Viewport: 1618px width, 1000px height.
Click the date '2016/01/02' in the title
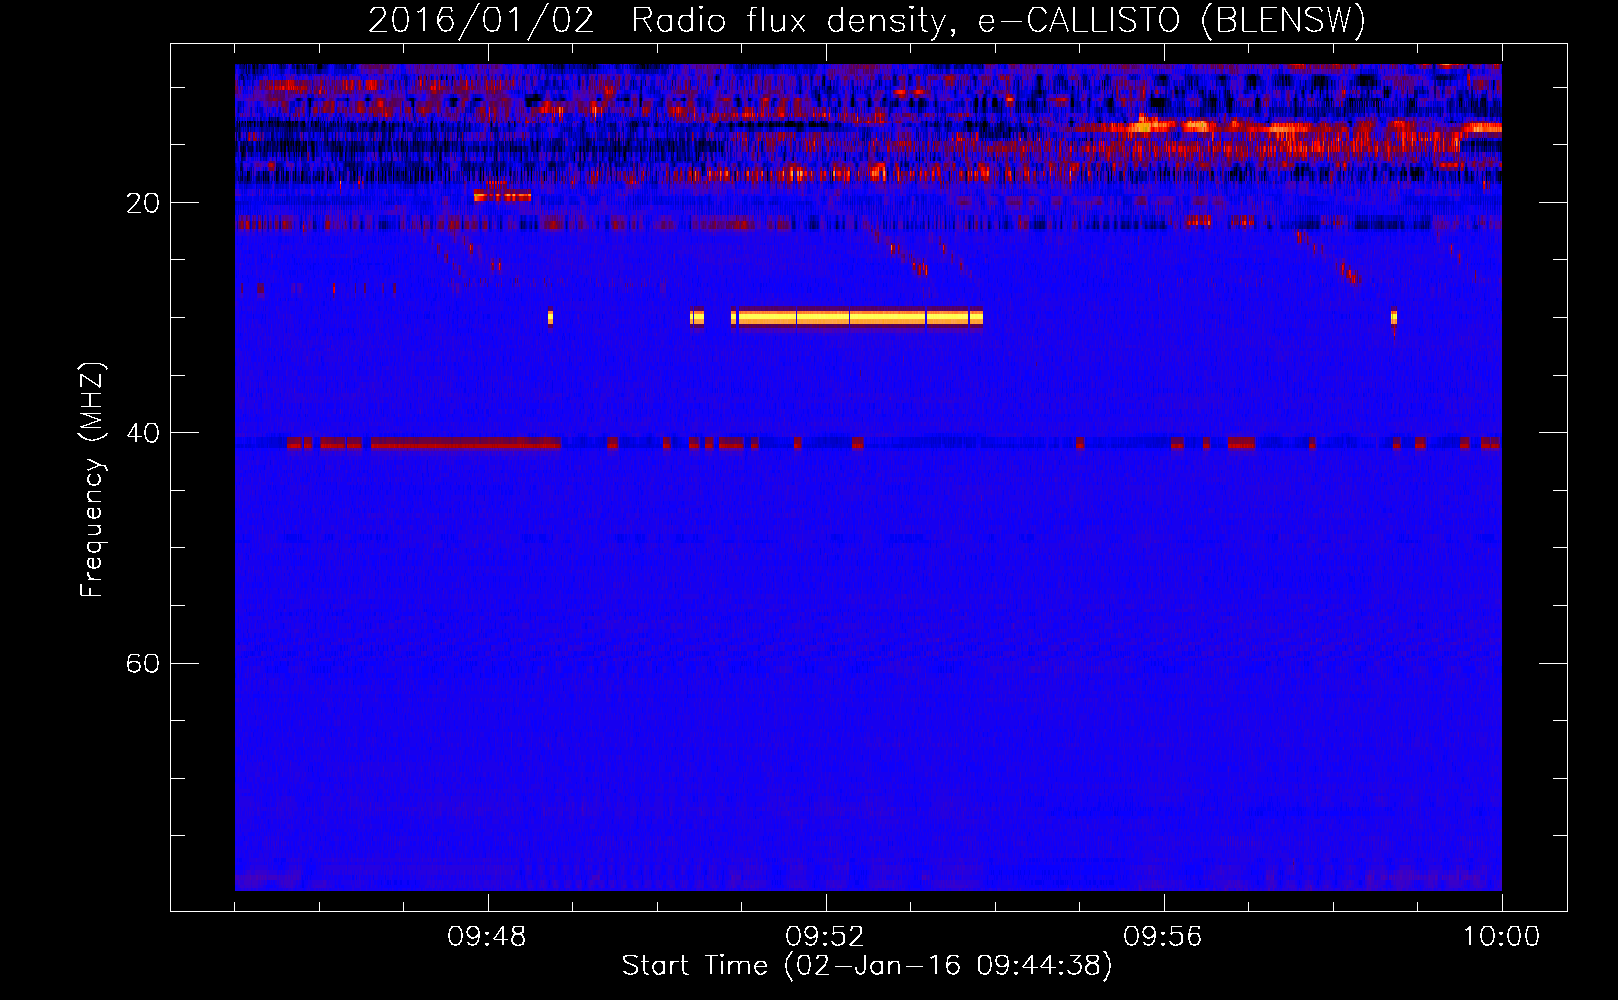[481, 20]
